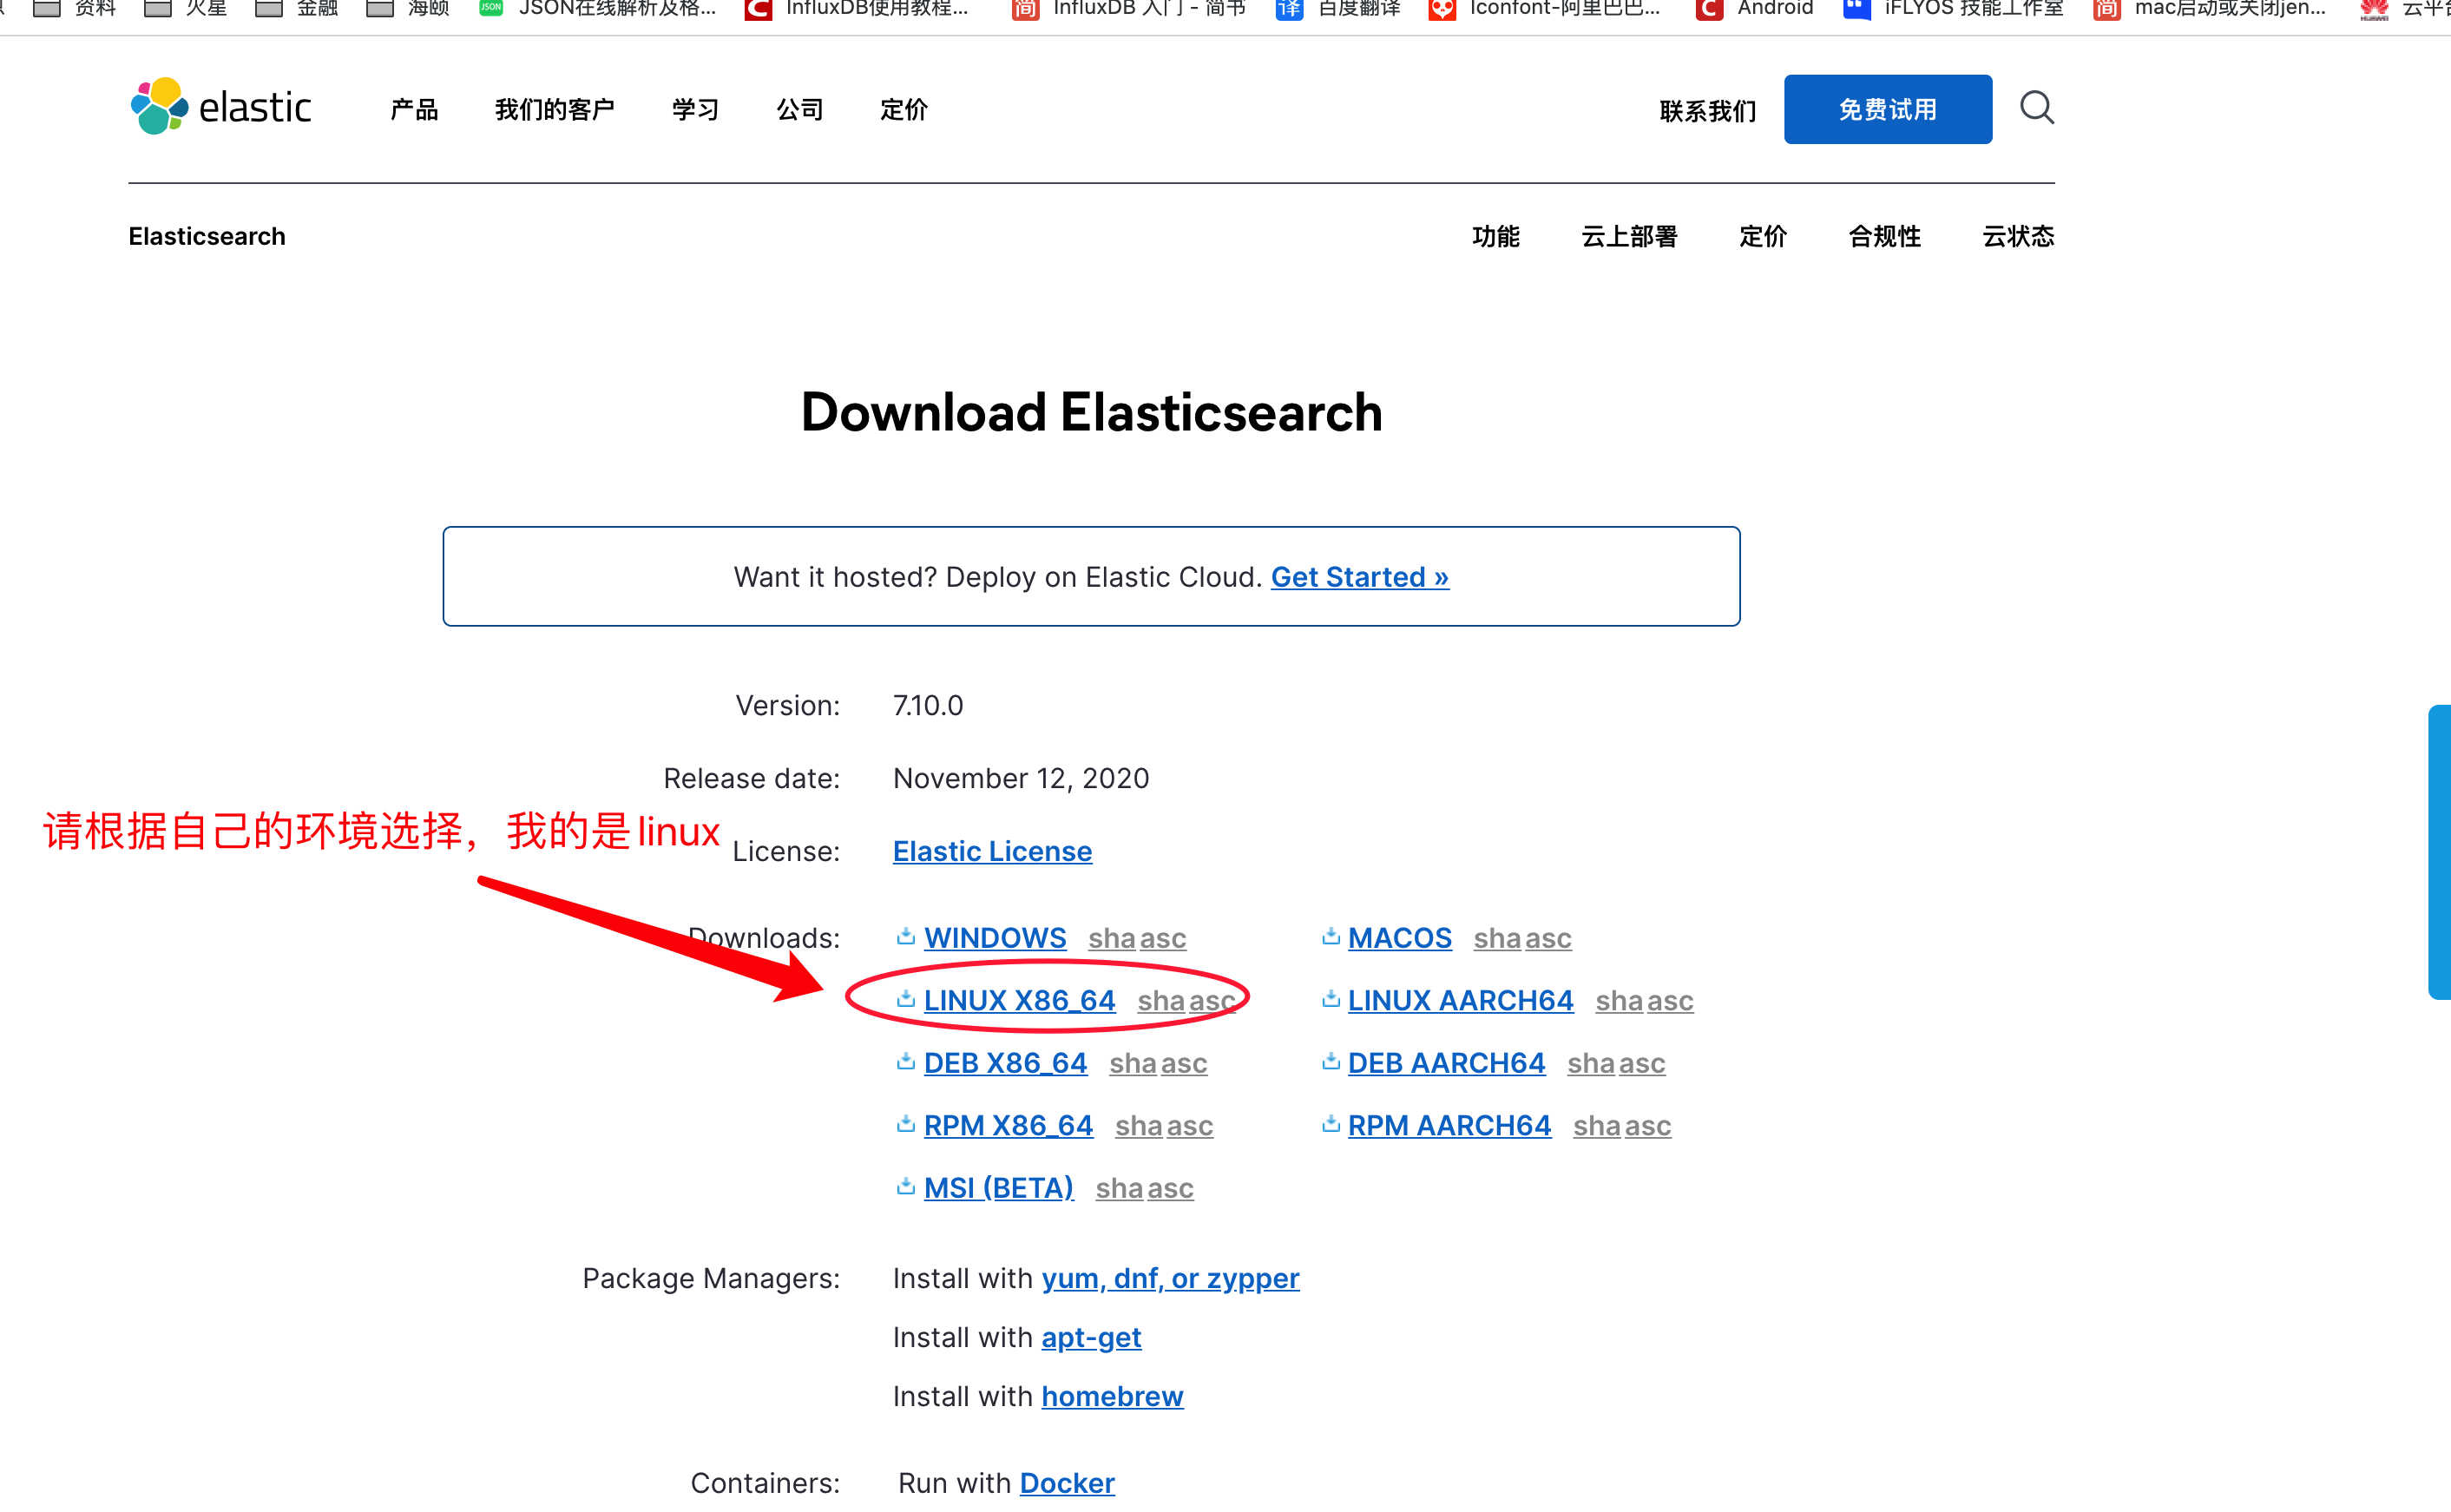This screenshot has height=1512, width=2451.
Task: Open the Docker run instructions link
Action: 1067,1483
